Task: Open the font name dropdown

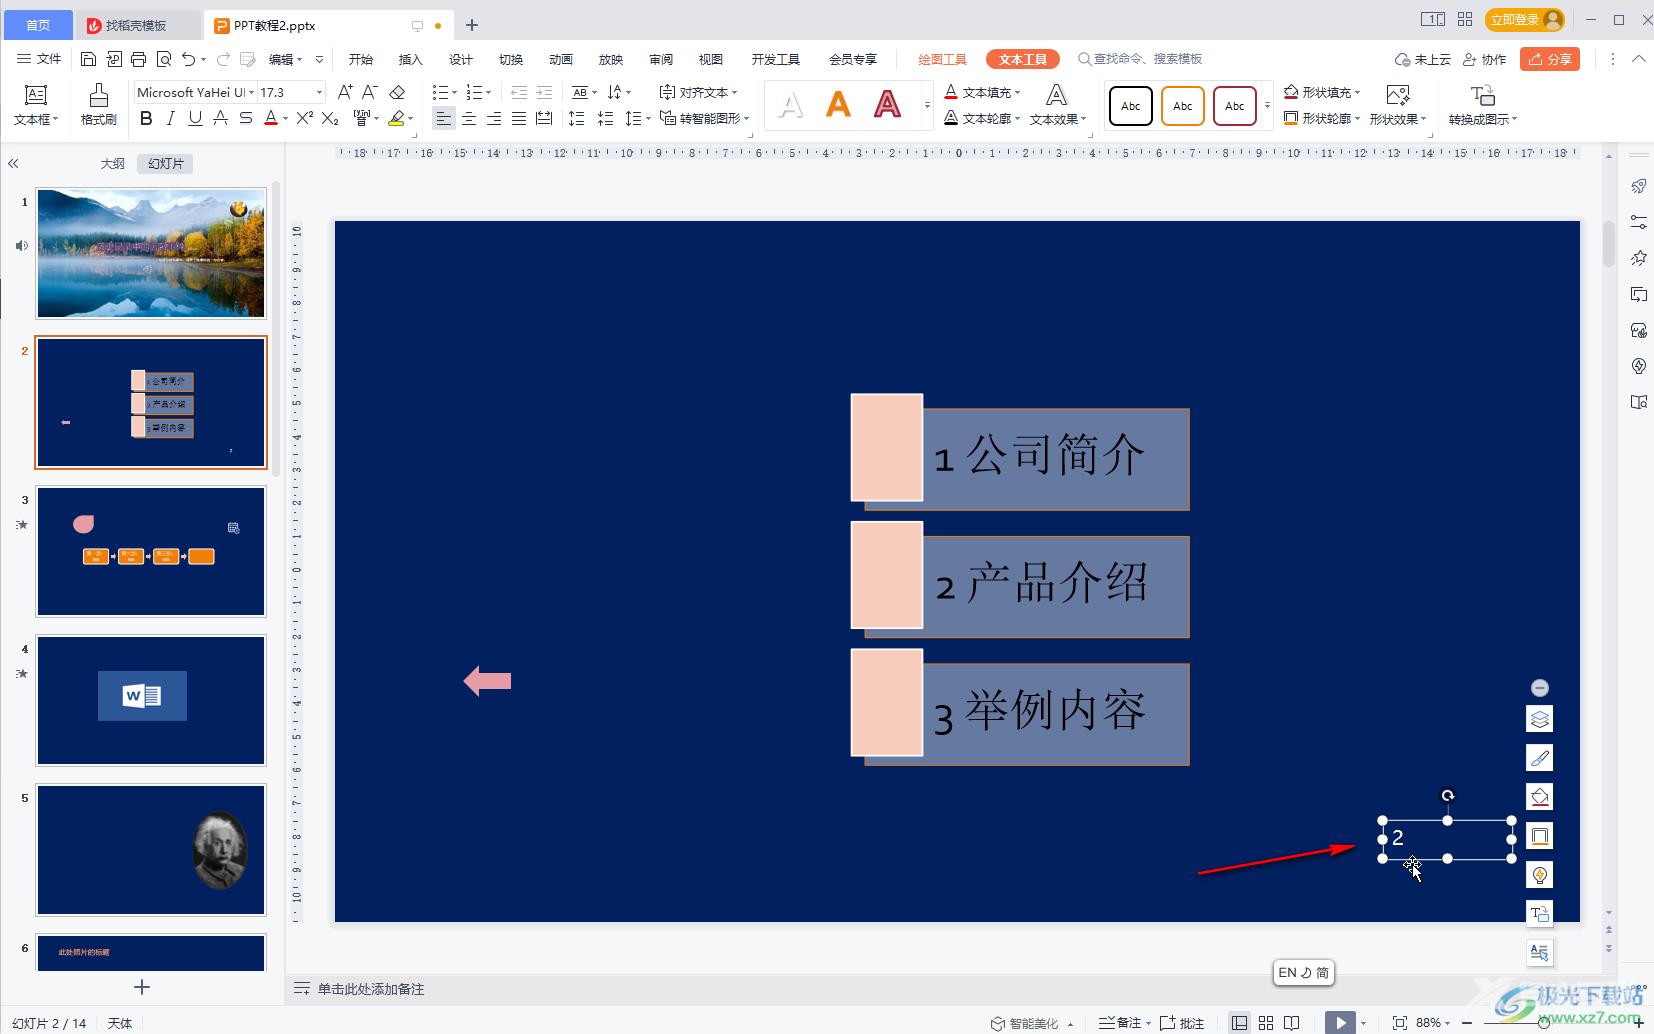Action: (252, 92)
